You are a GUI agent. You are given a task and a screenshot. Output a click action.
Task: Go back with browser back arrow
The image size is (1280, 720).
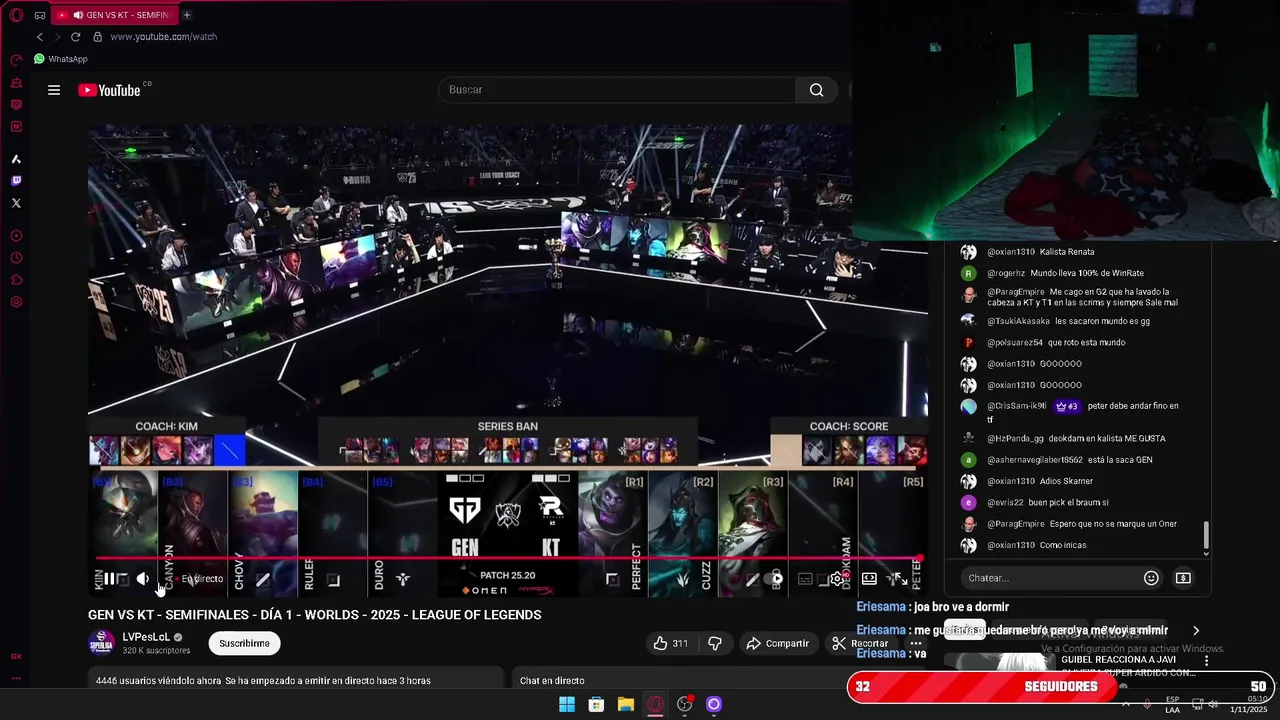coord(40,37)
